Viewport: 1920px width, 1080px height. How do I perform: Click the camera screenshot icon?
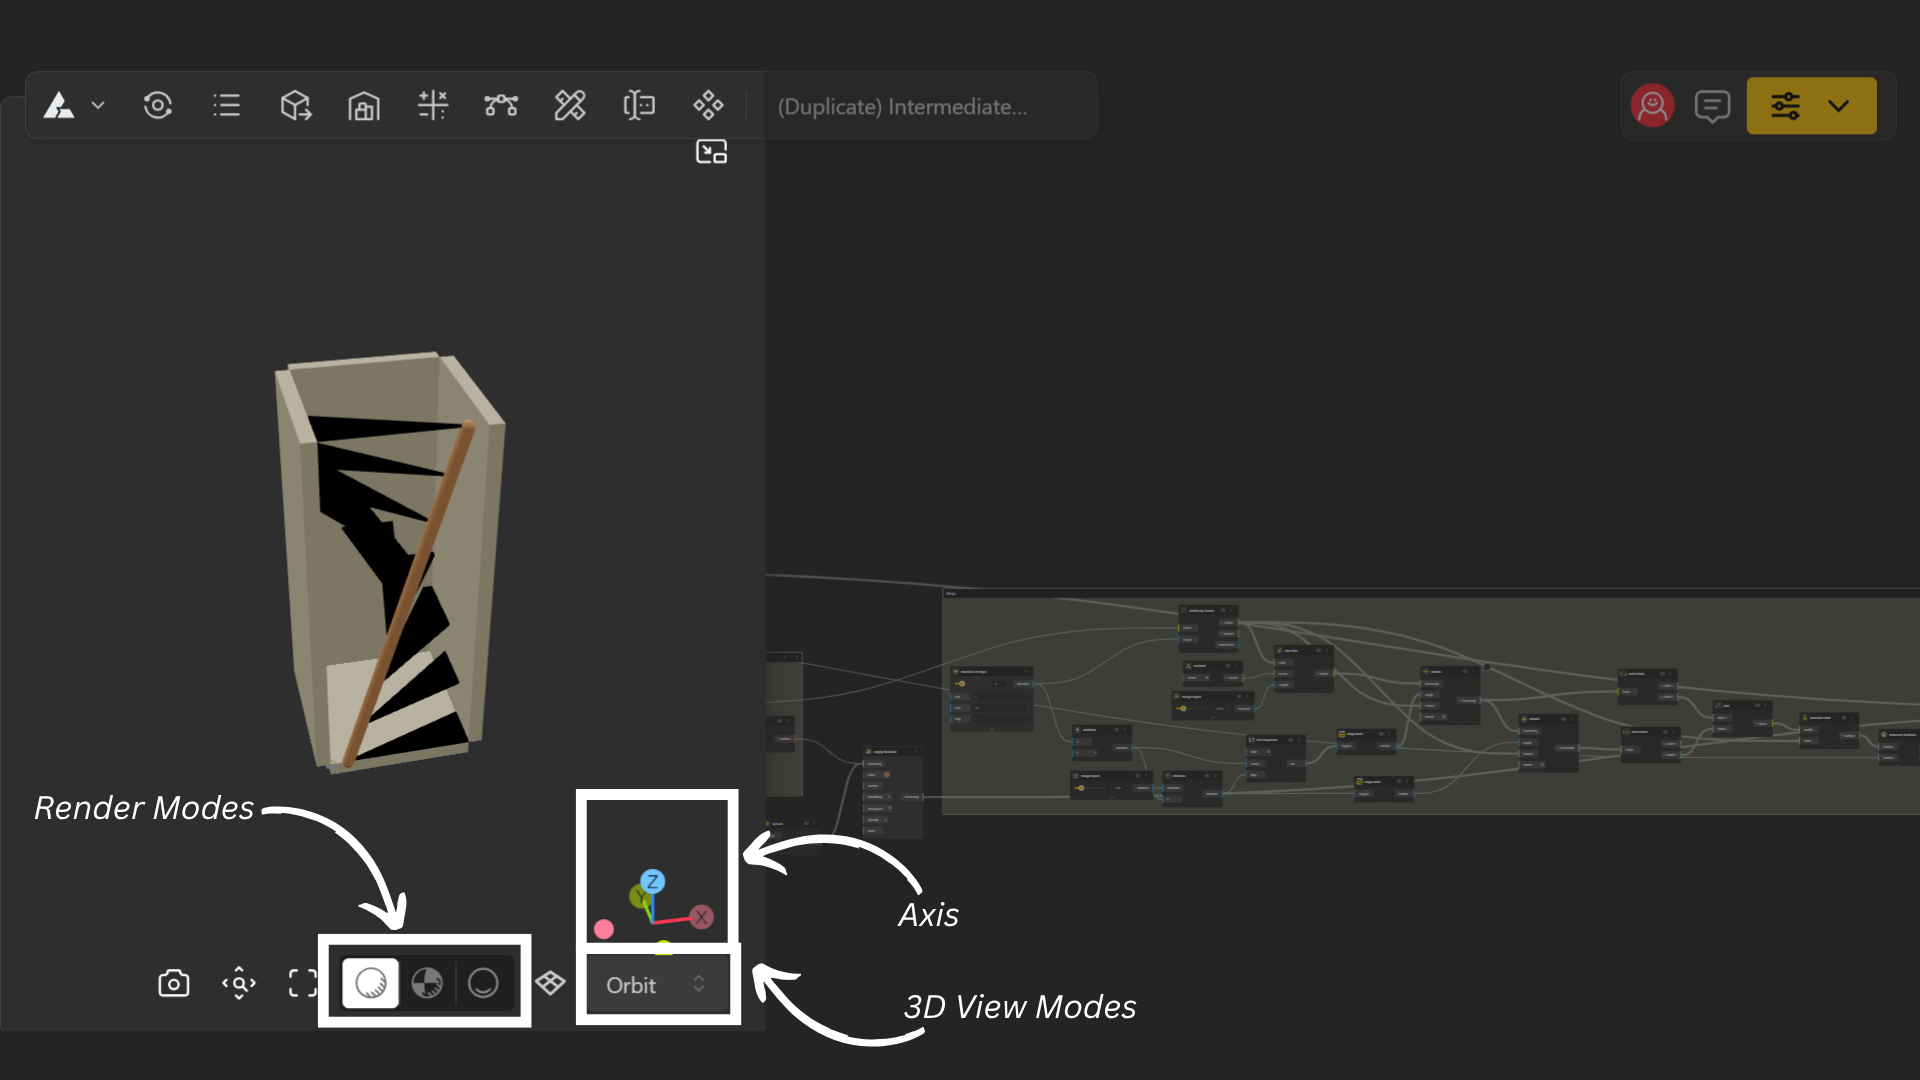click(x=174, y=984)
